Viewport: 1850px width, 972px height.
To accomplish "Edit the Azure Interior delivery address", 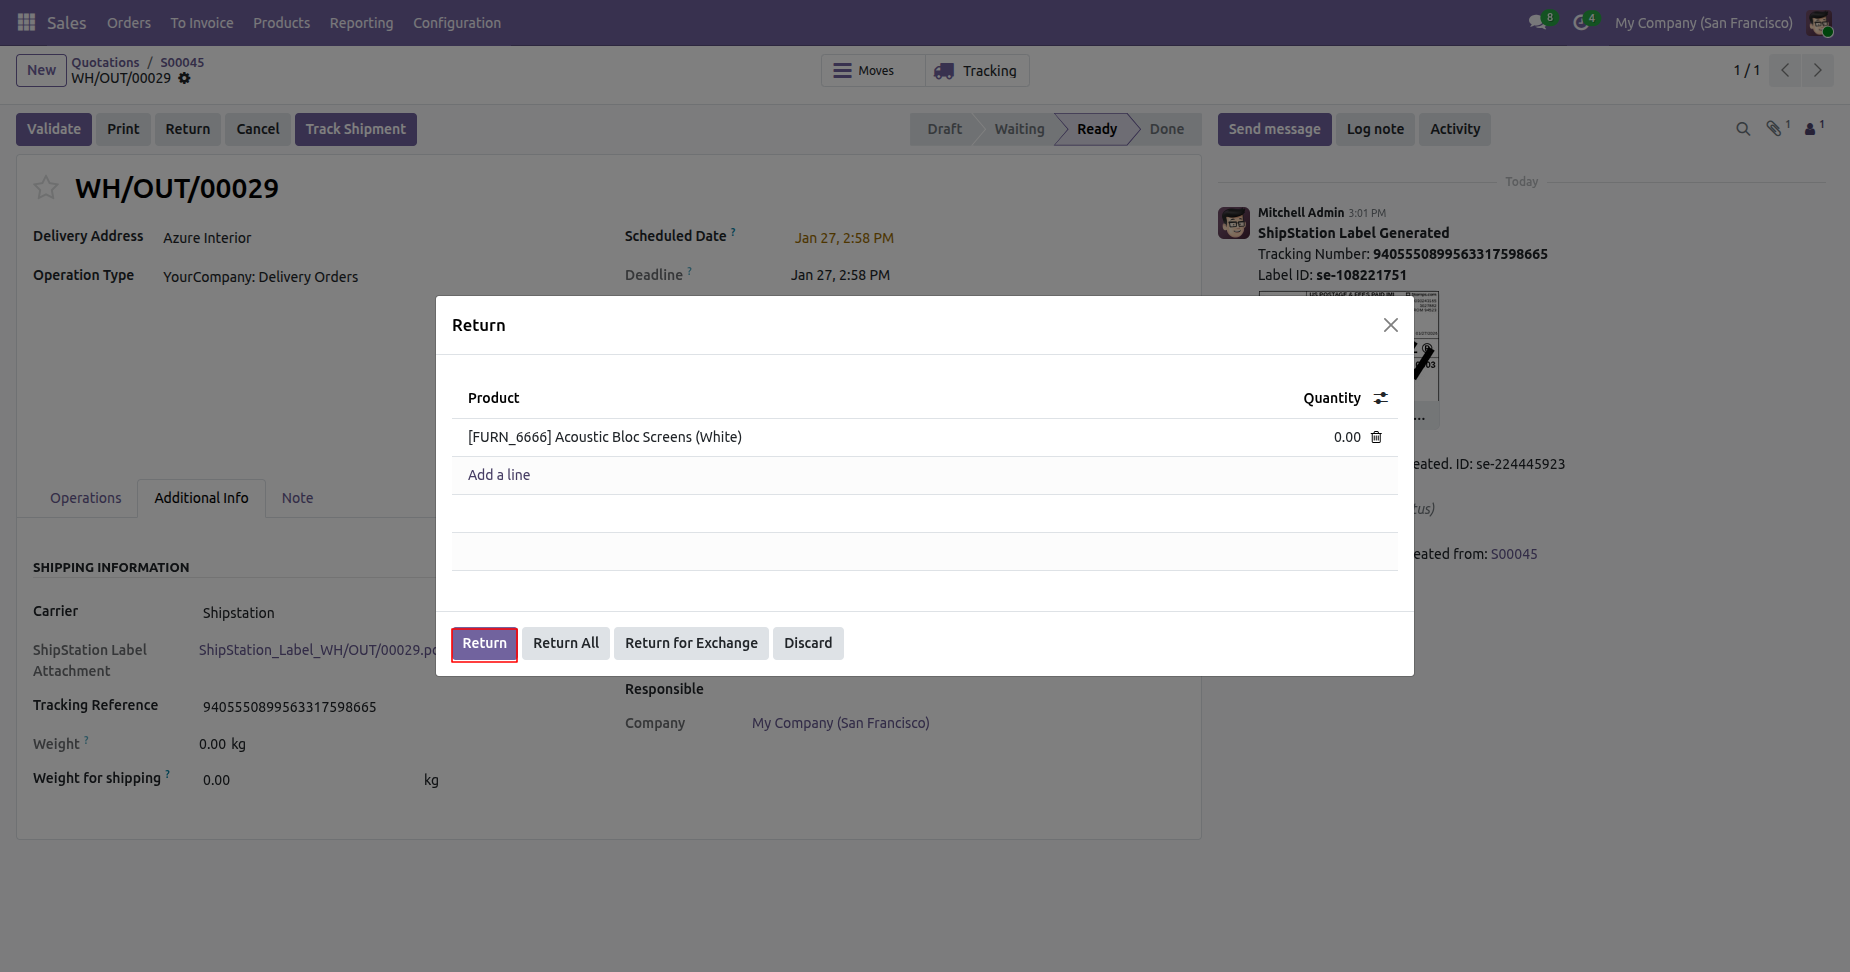I will pos(207,238).
